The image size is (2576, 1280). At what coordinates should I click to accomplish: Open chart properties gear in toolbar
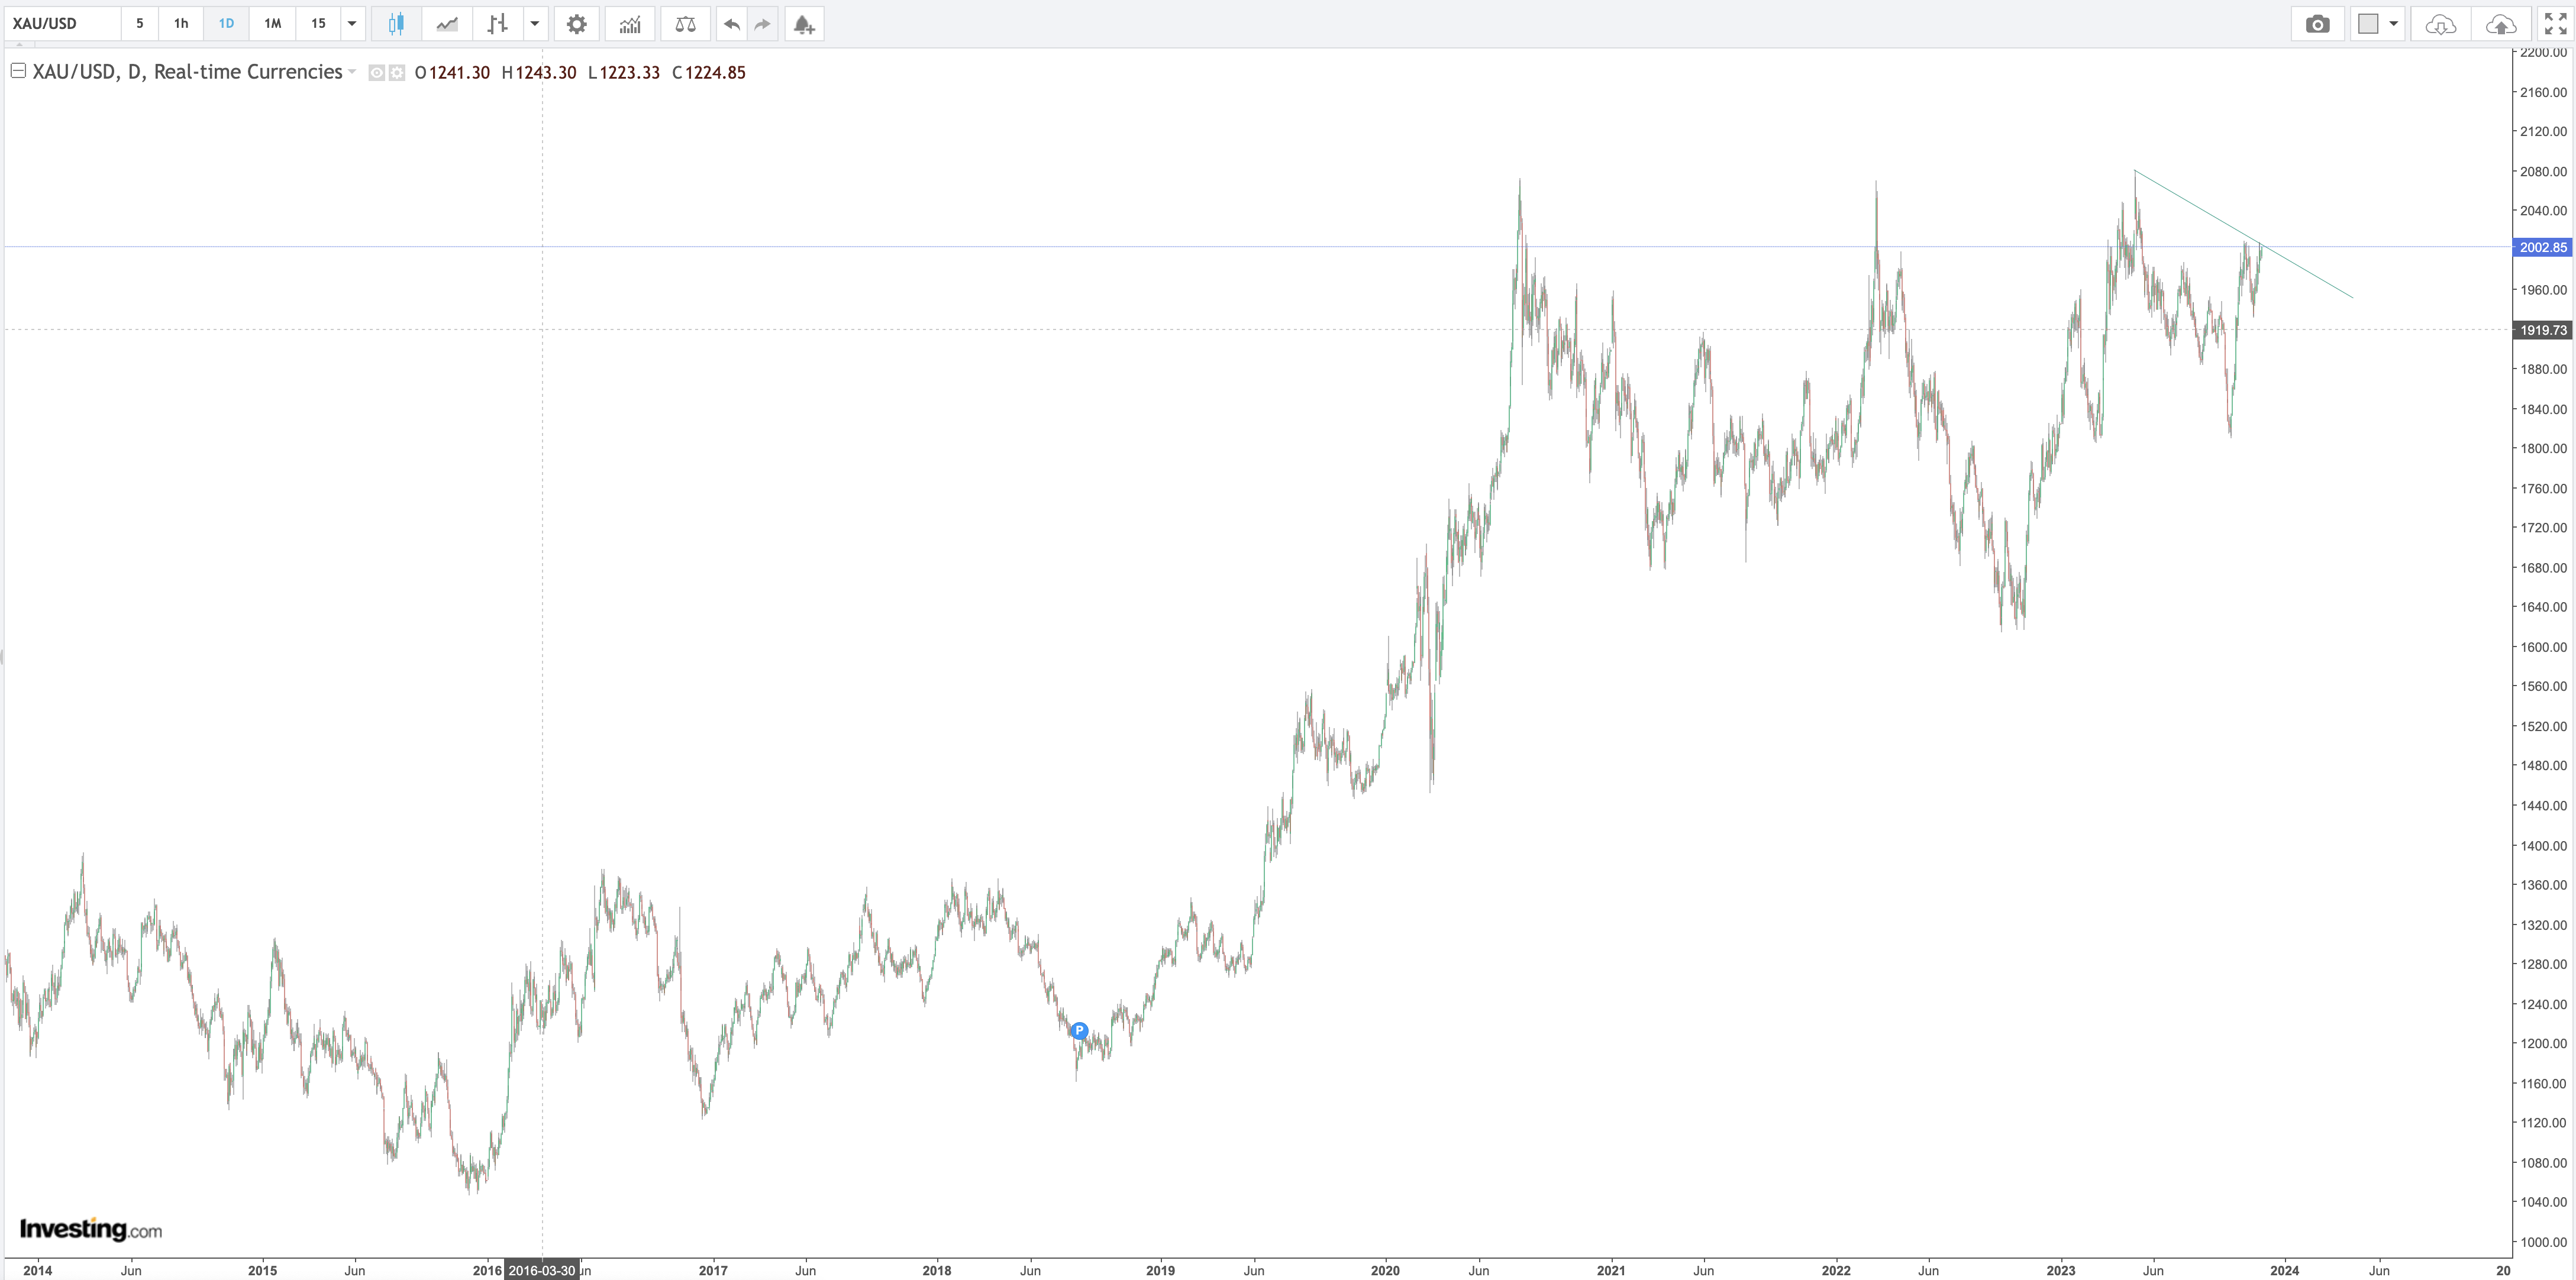point(577,24)
